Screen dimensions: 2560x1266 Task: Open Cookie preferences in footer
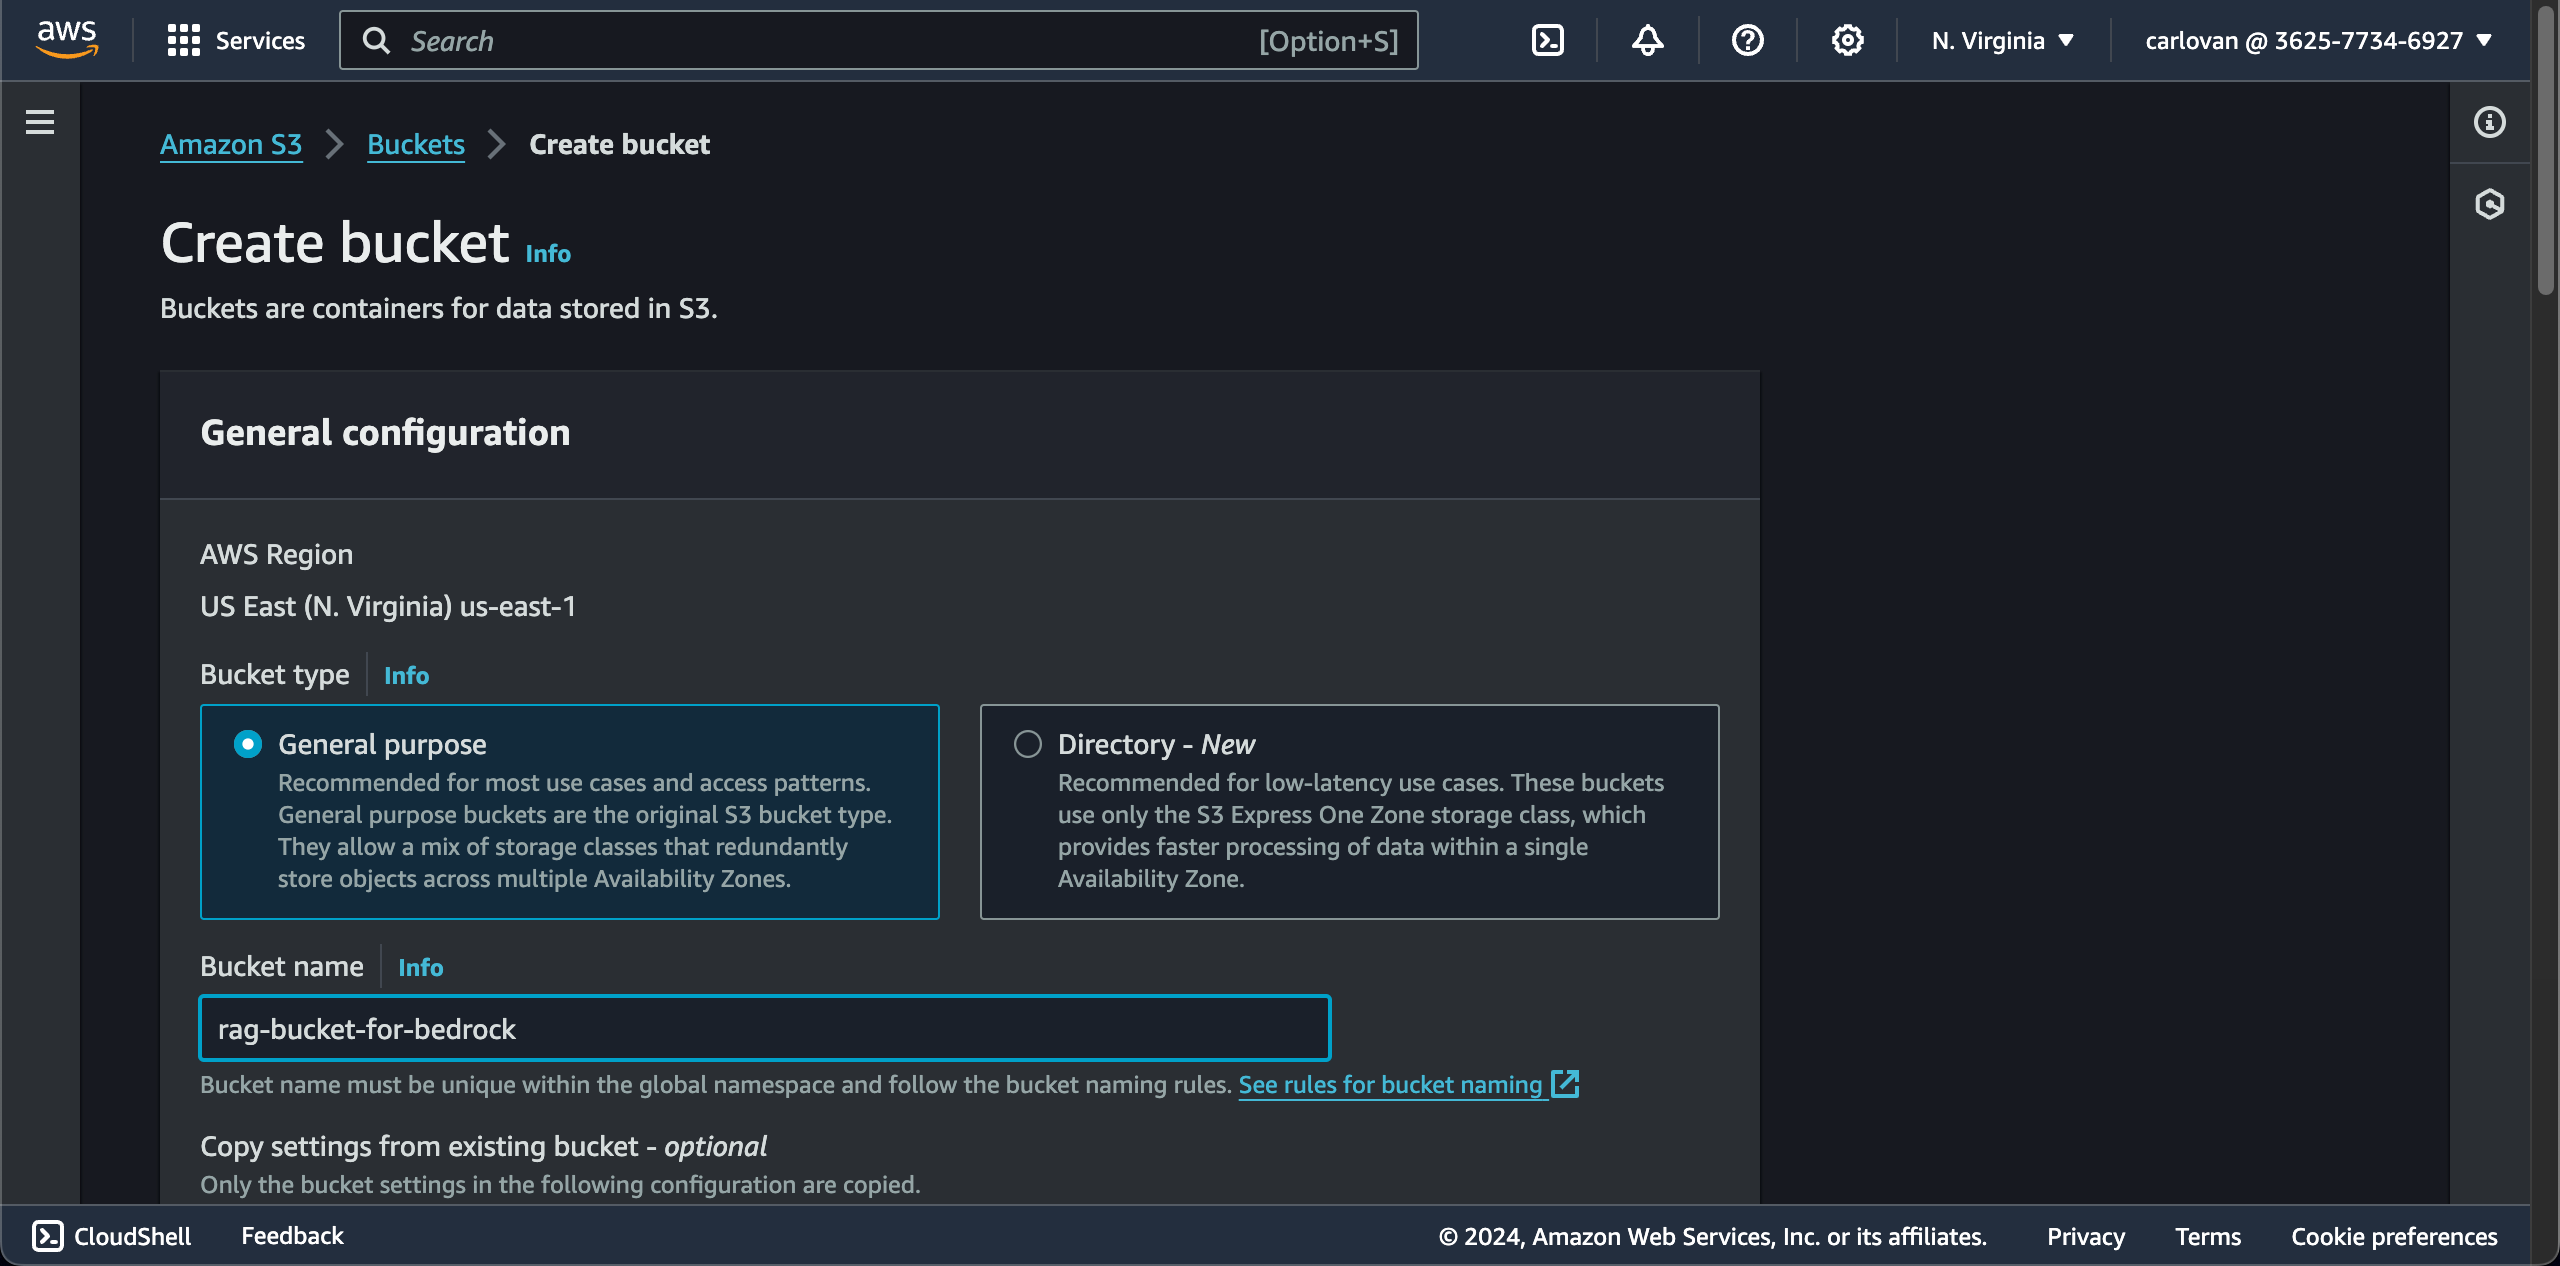[x=2394, y=1237]
